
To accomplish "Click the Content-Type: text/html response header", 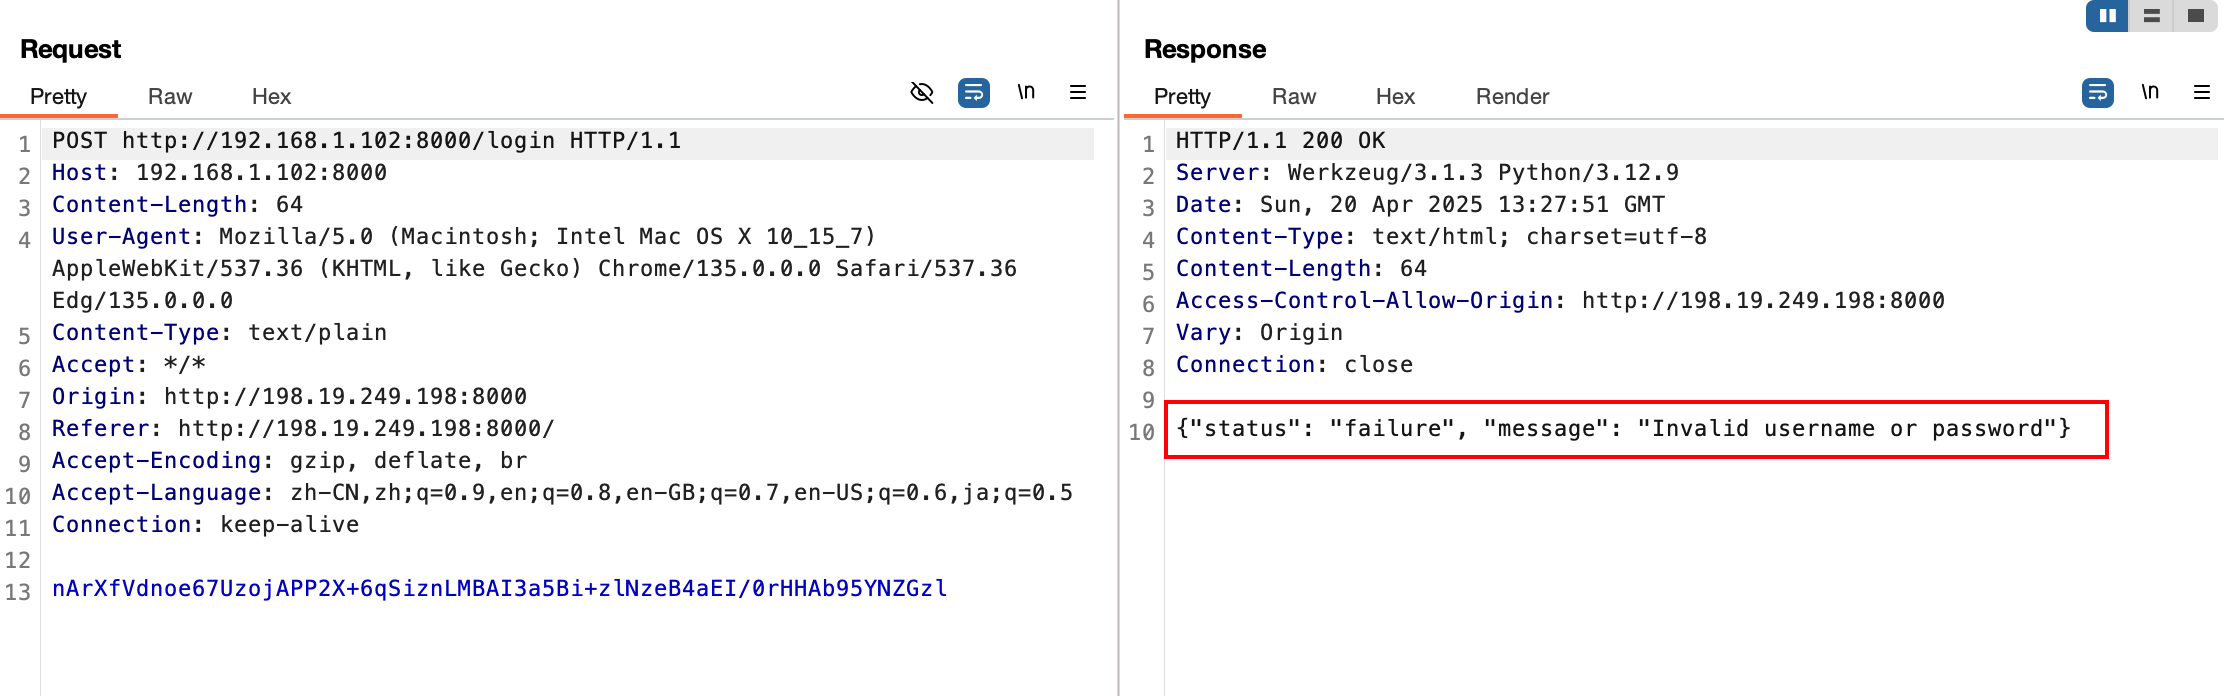I will (1442, 237).
